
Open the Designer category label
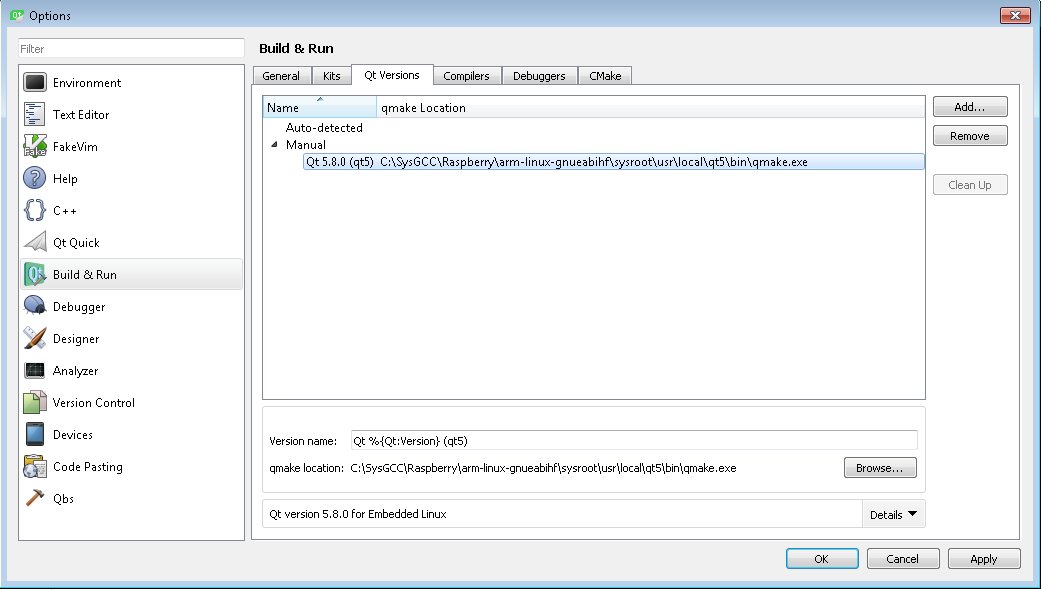(x=76, y=339)
